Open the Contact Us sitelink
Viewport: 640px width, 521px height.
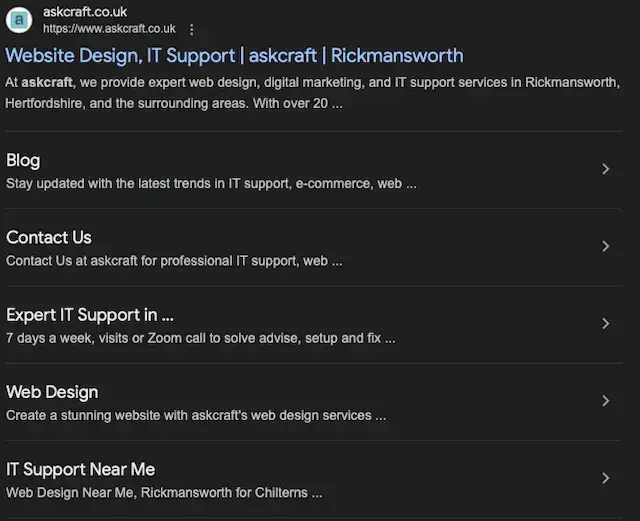[x=49, y=238]
